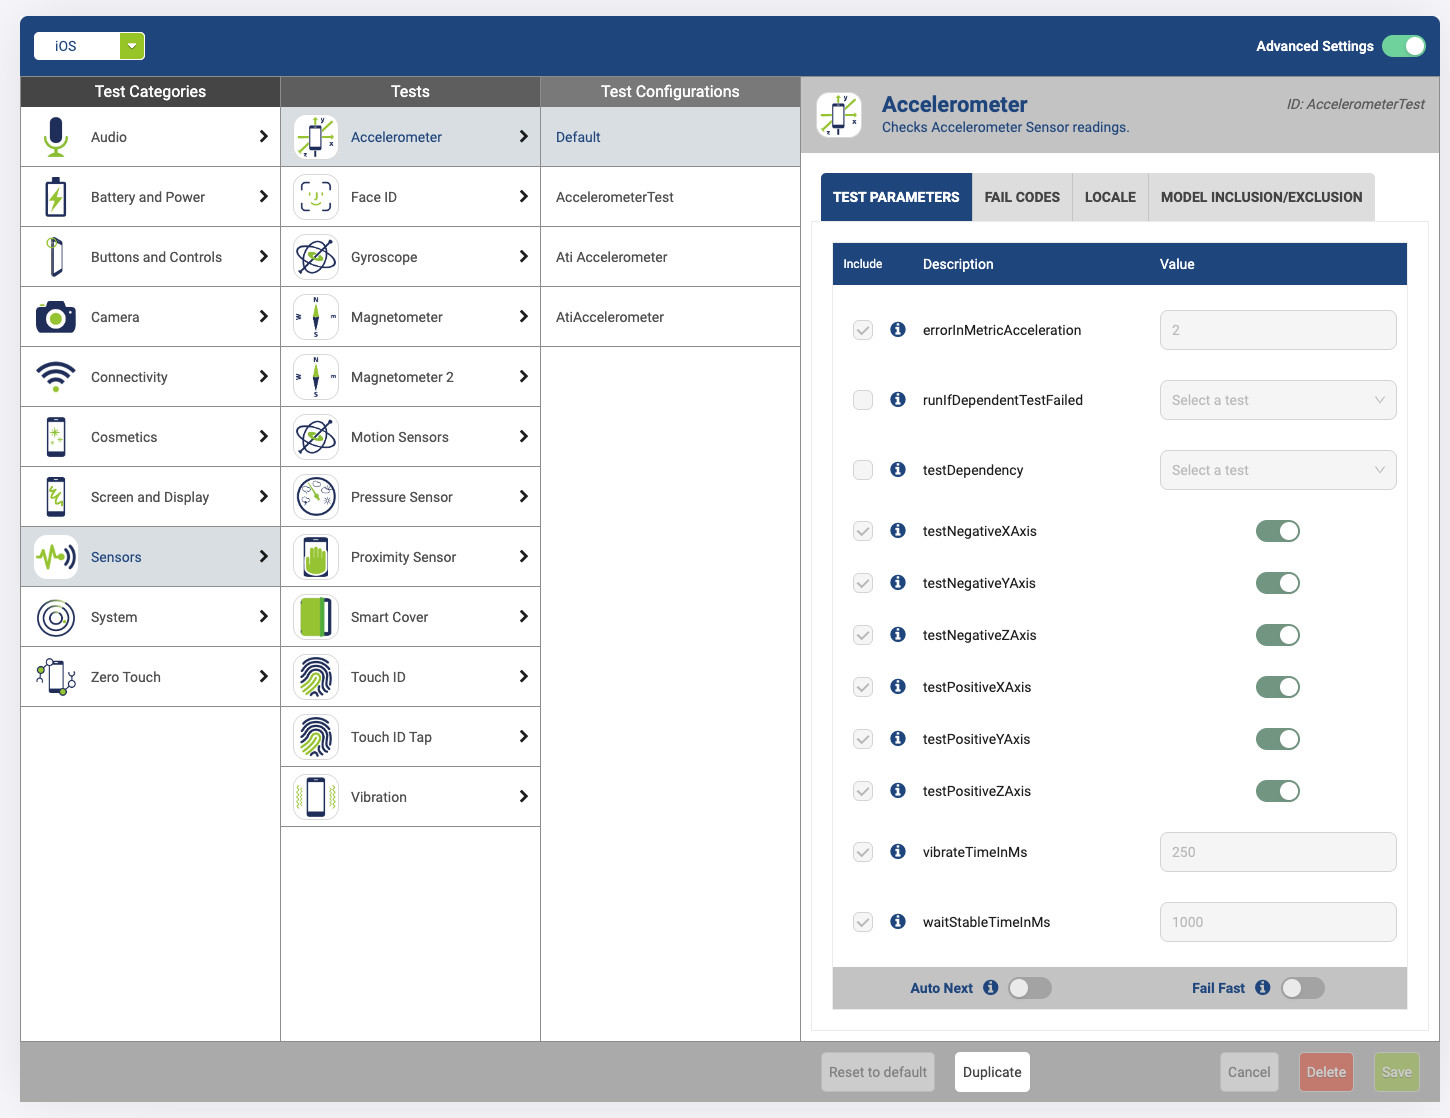Toggle the testPositiveZAxis switch
The image size is (1450, 1118).
(1278, 791)
